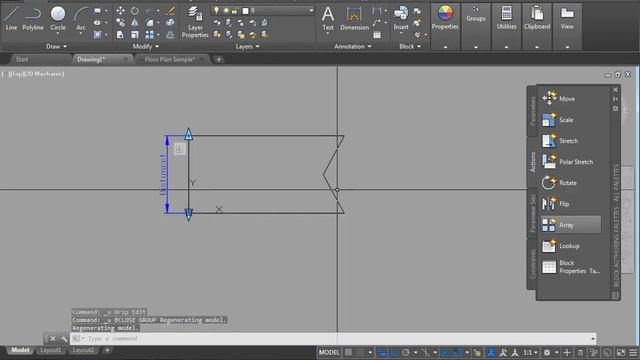Switch to the Layout2 tab

[x=83, y=350]
